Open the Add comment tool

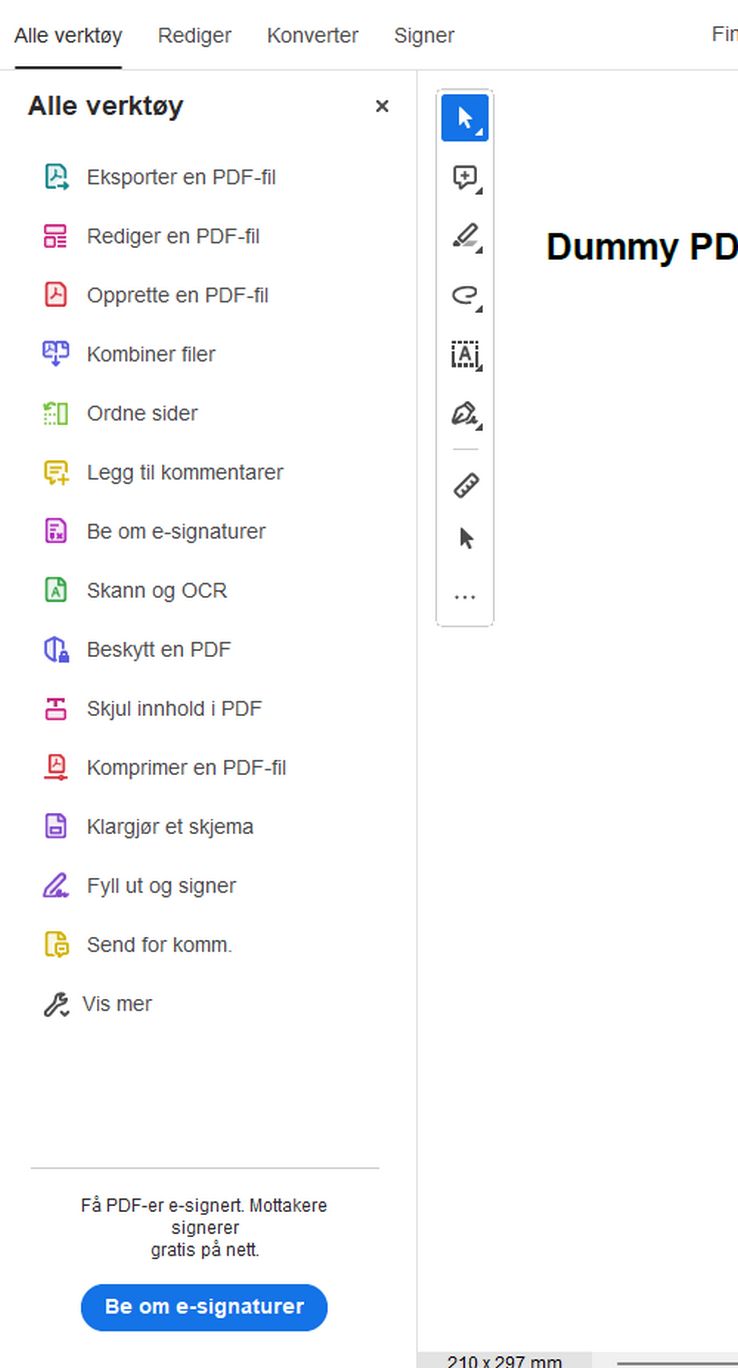pyautogui.click(x=463, y=177)
